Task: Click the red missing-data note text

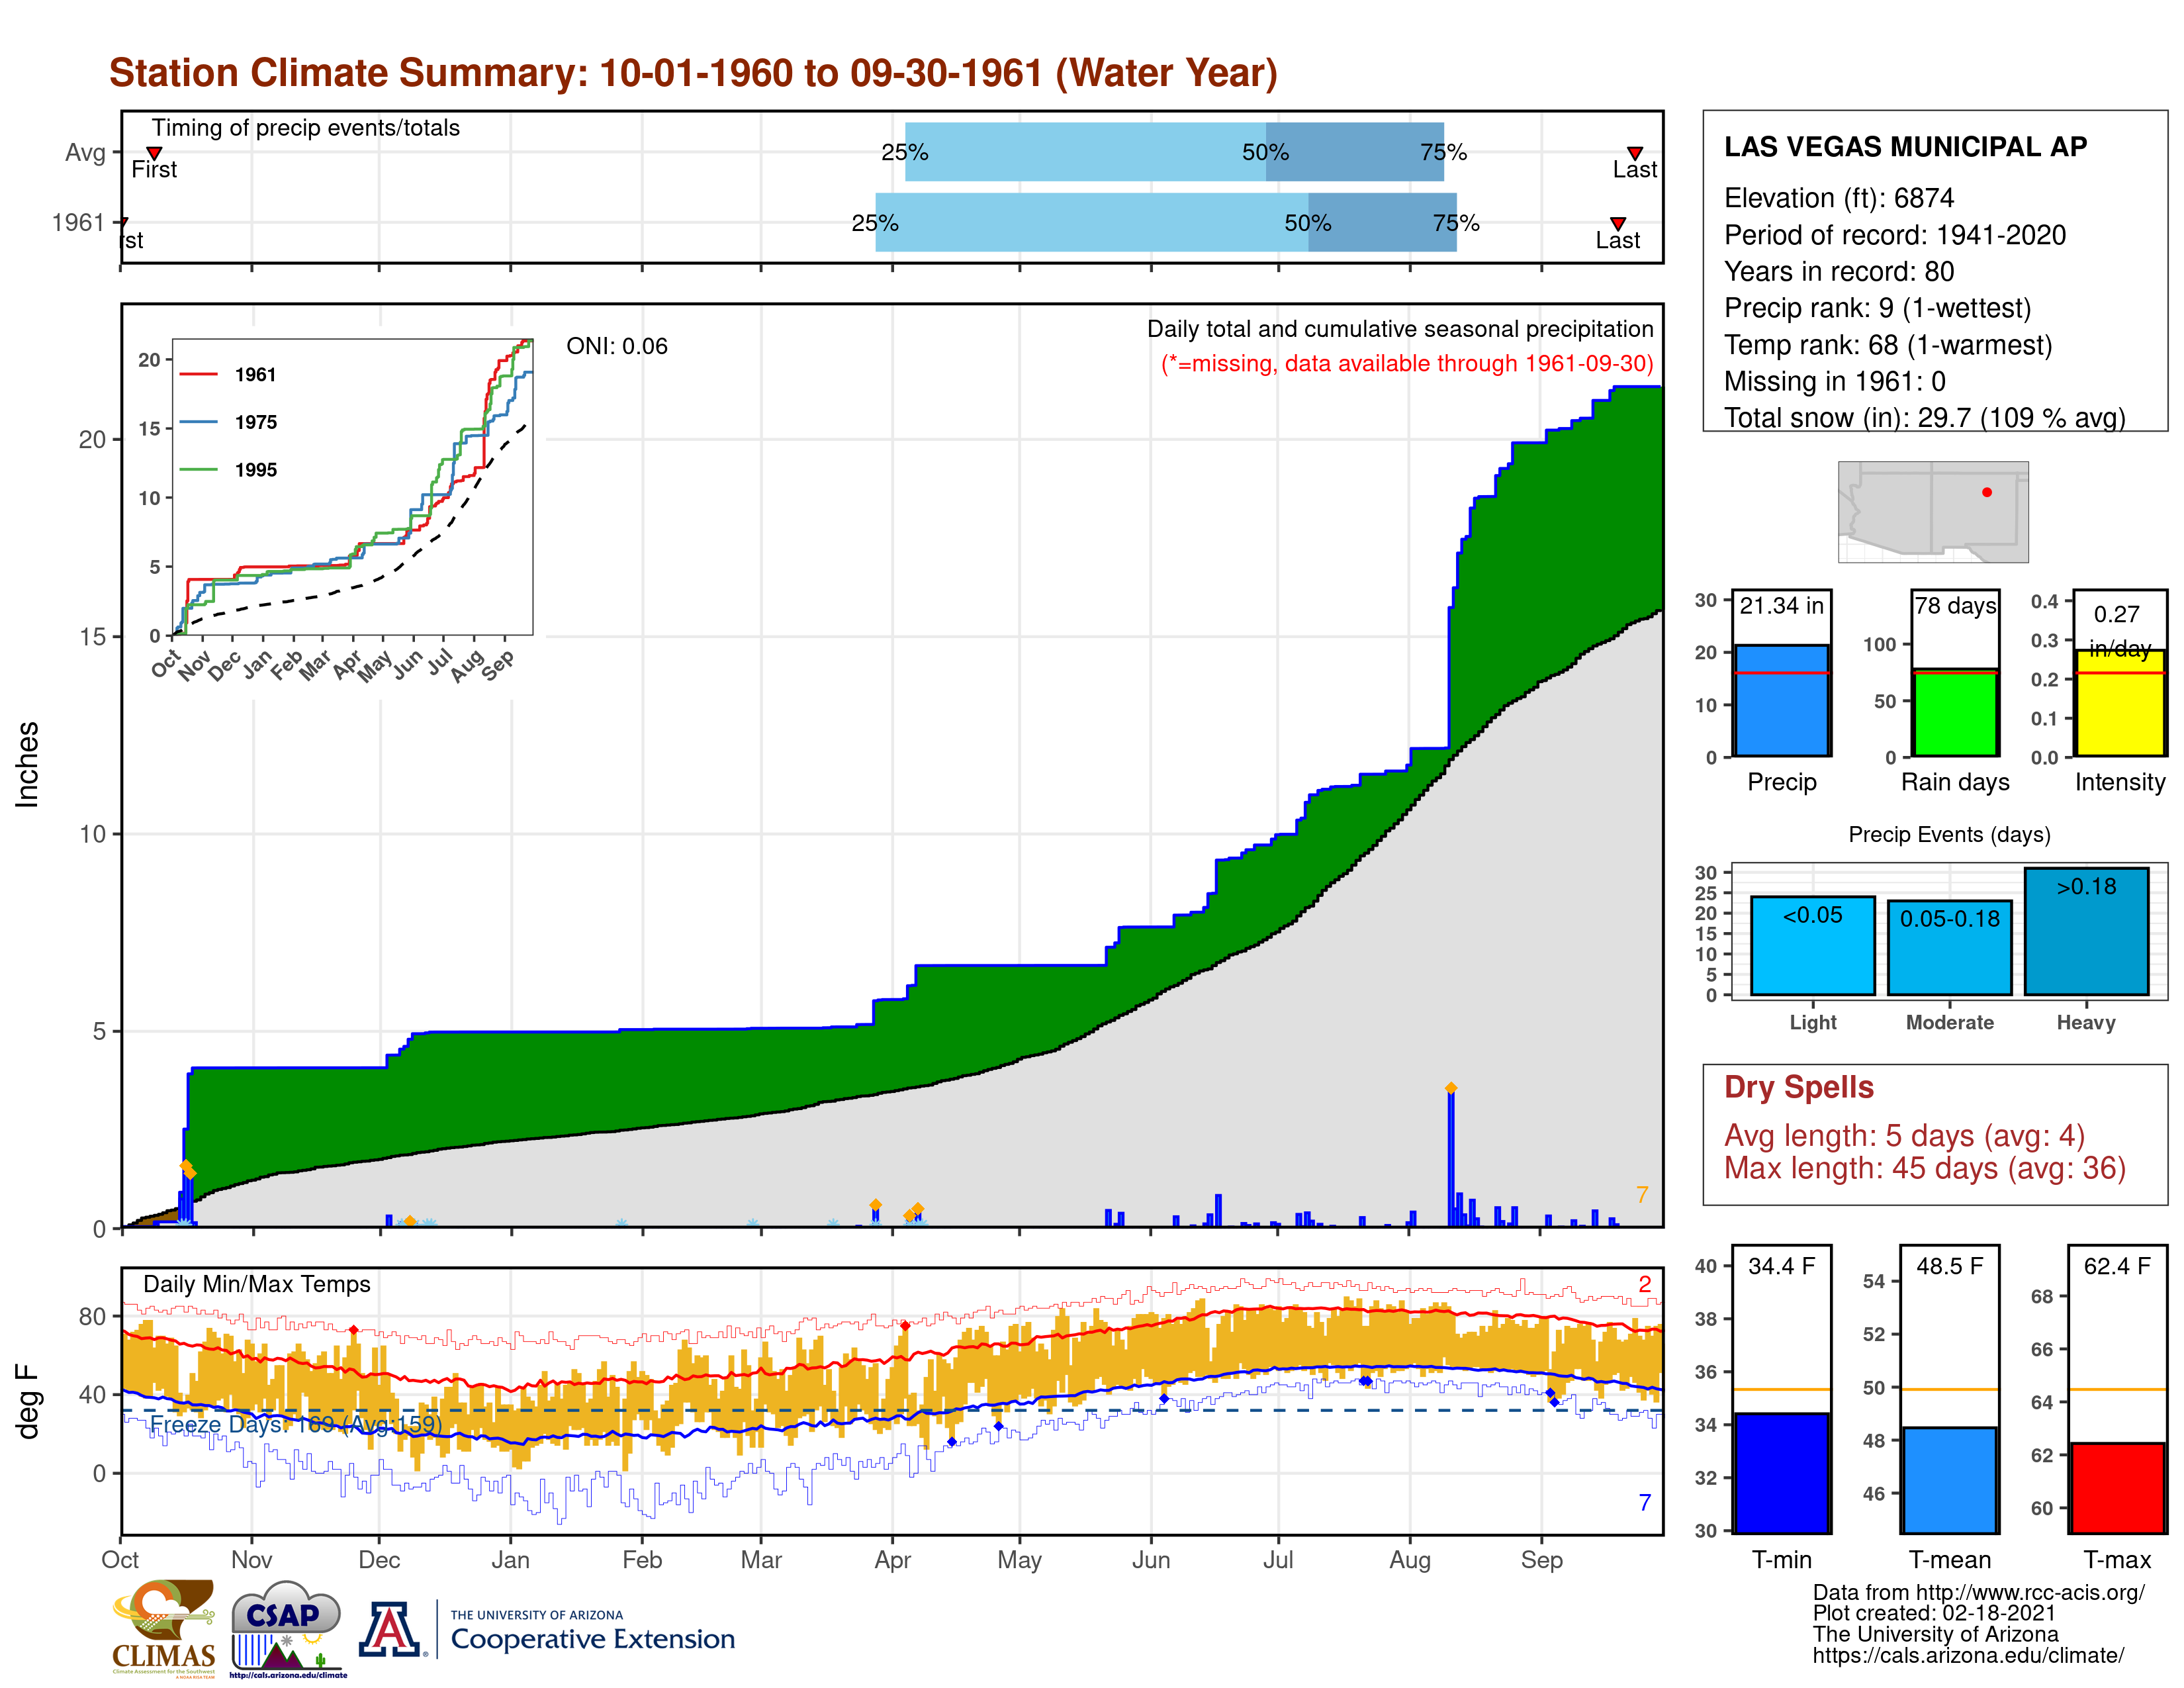Action: click(1407, 363)
